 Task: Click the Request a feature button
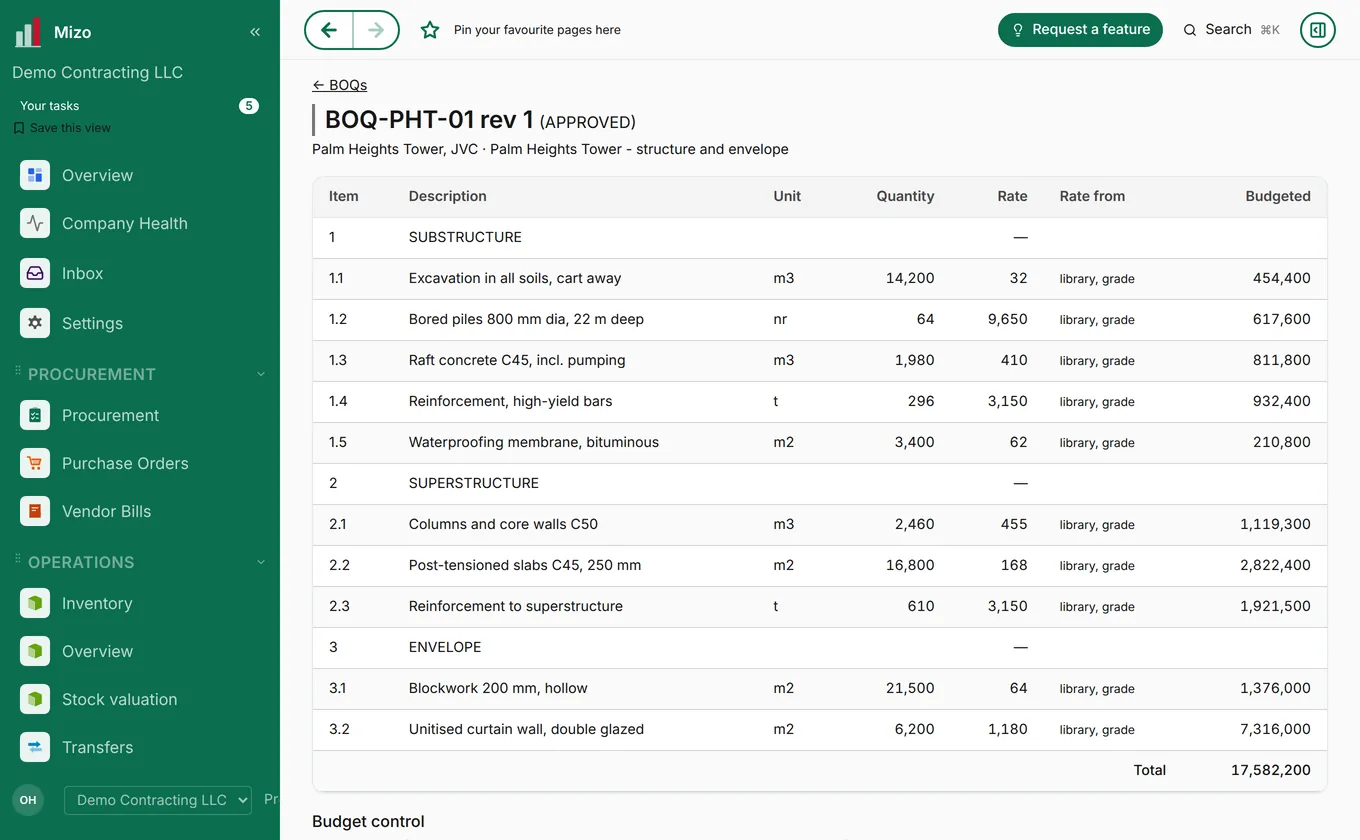coord(1080,30)
